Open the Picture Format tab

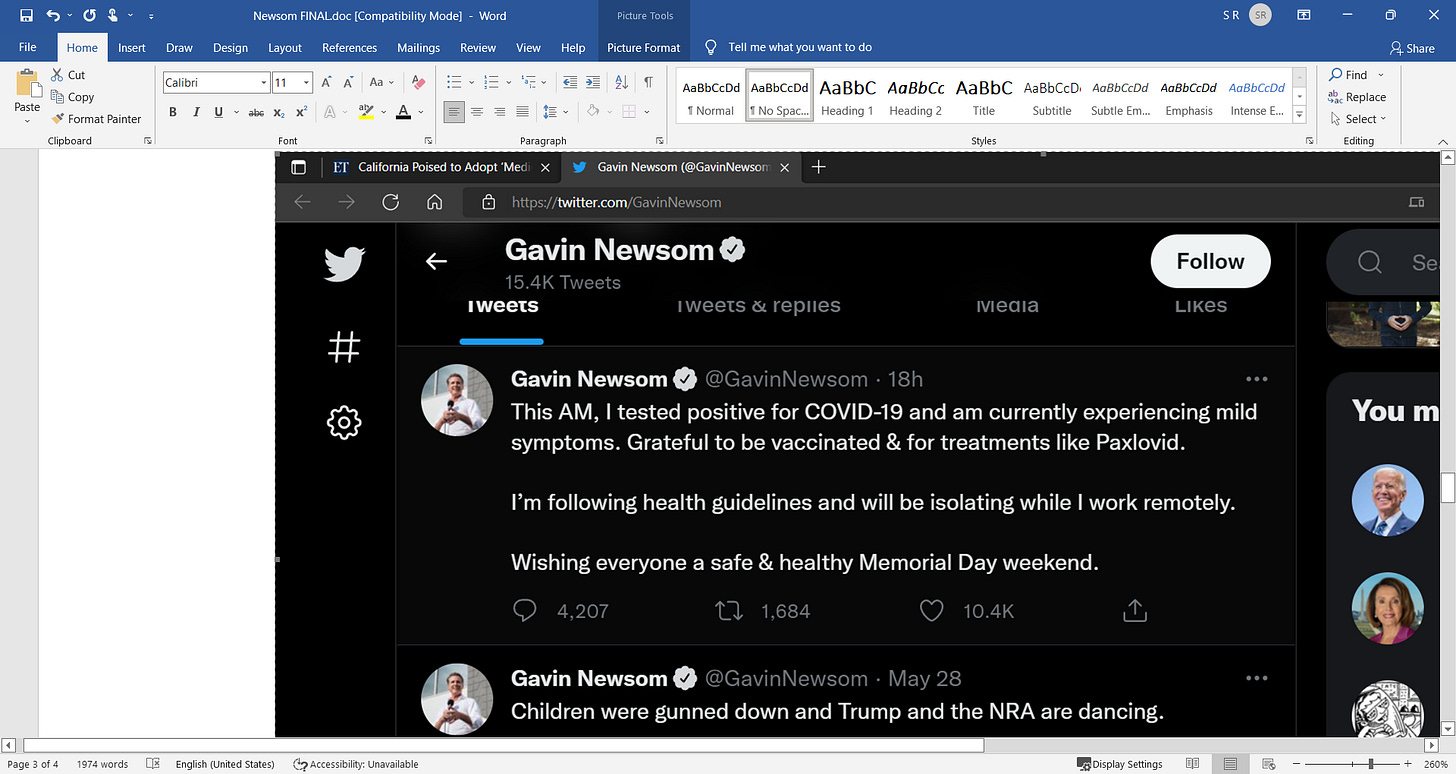click(x=644, y=47)
